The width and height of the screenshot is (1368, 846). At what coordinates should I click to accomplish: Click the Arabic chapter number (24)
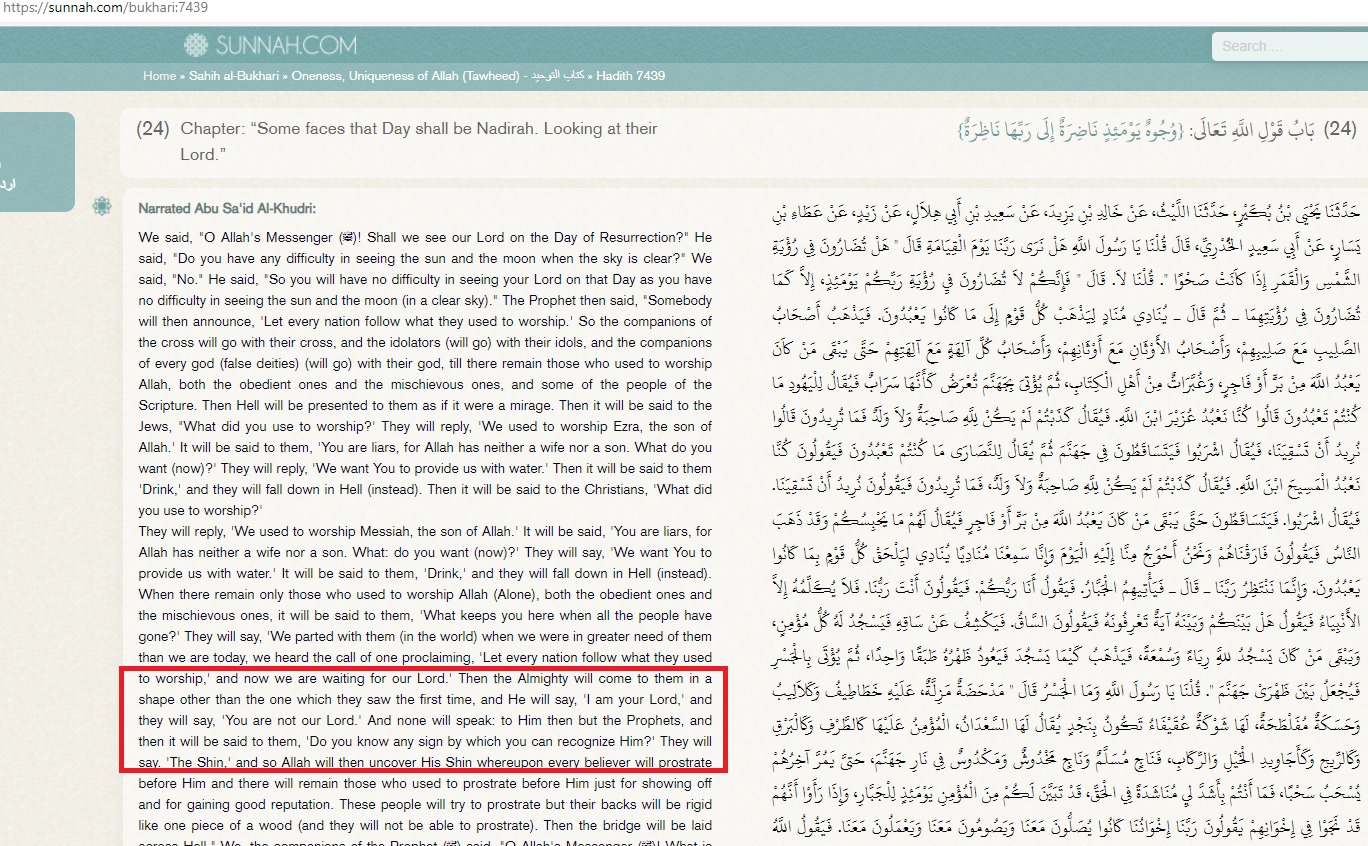[x=1340, y=130]
